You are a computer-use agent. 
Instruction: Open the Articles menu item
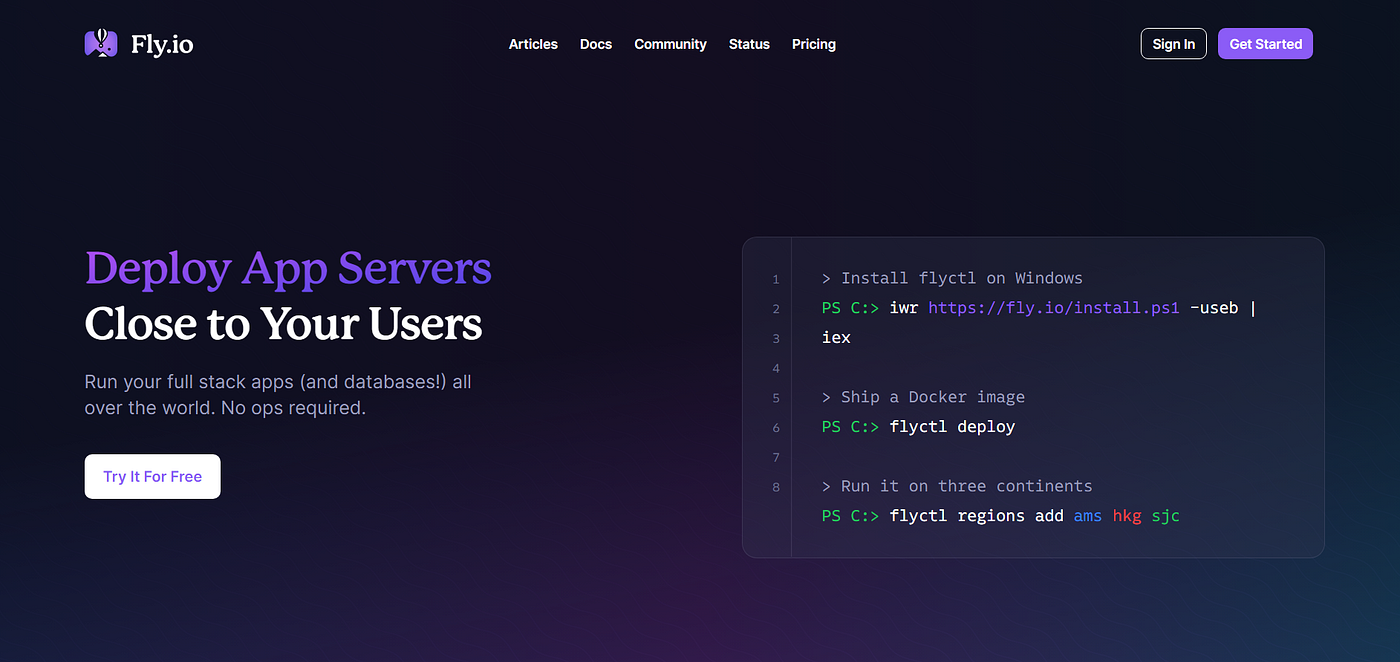[533, 44]
